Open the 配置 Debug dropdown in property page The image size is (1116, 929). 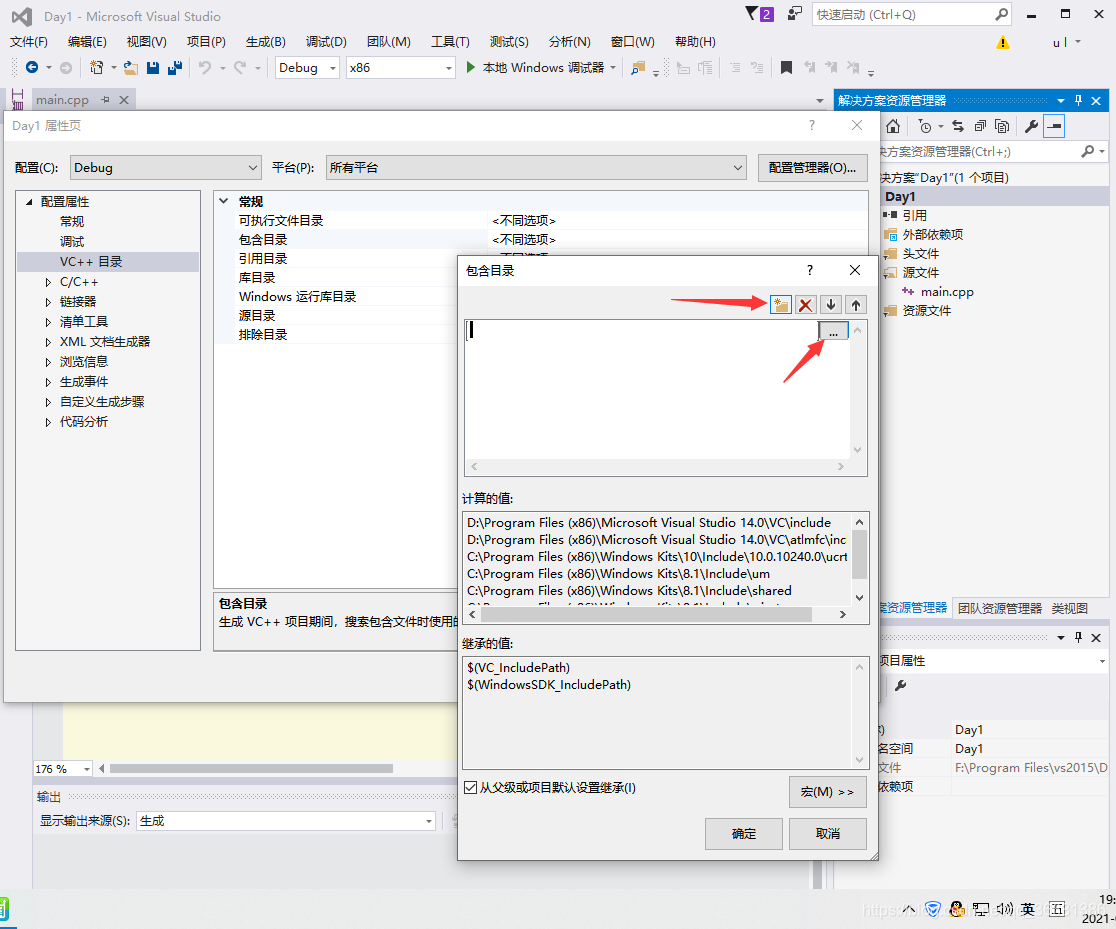click(166, 168)
